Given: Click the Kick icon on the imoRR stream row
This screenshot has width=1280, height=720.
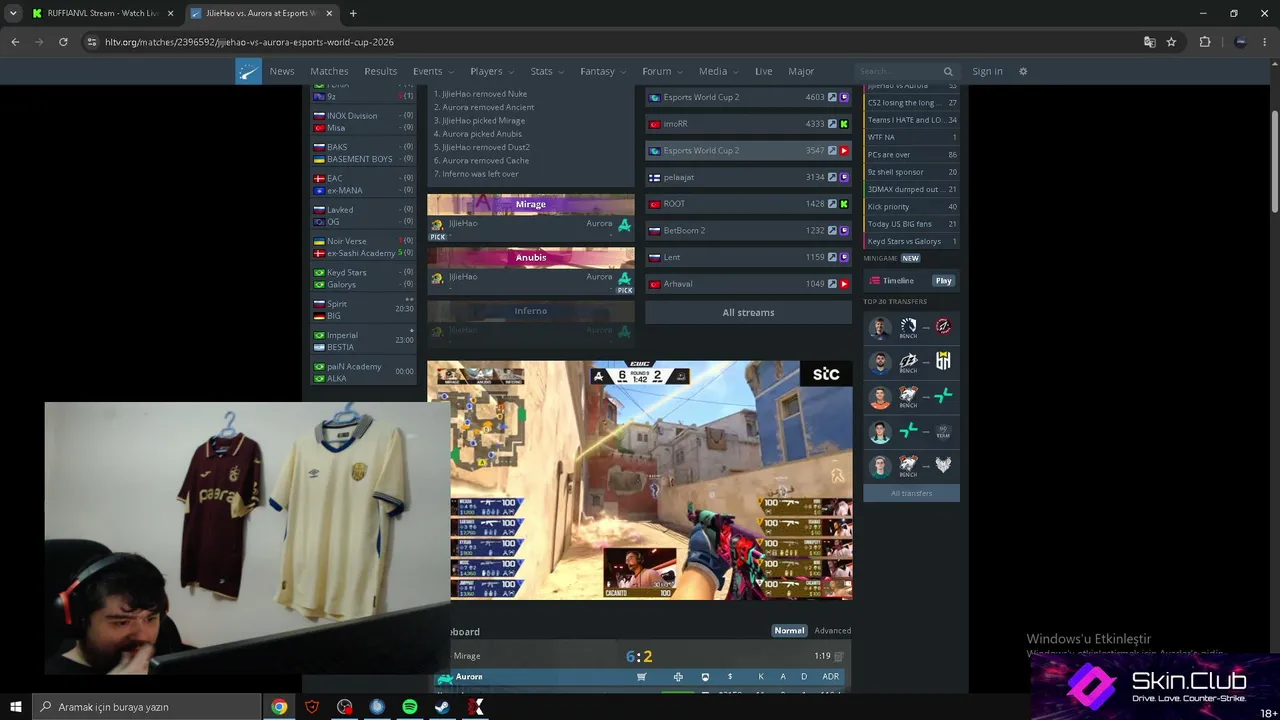Looking at the screenshot, I should tap(844, 124).
